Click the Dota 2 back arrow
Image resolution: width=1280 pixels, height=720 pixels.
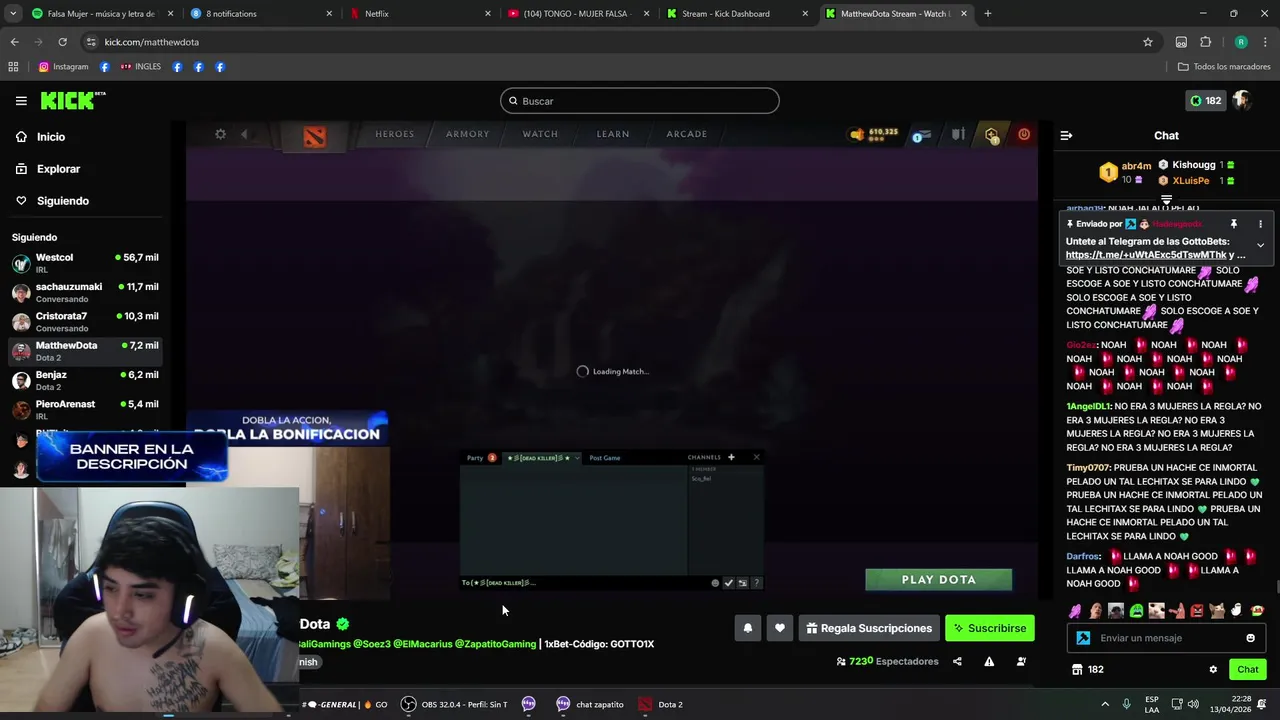[x=244, y=134]
